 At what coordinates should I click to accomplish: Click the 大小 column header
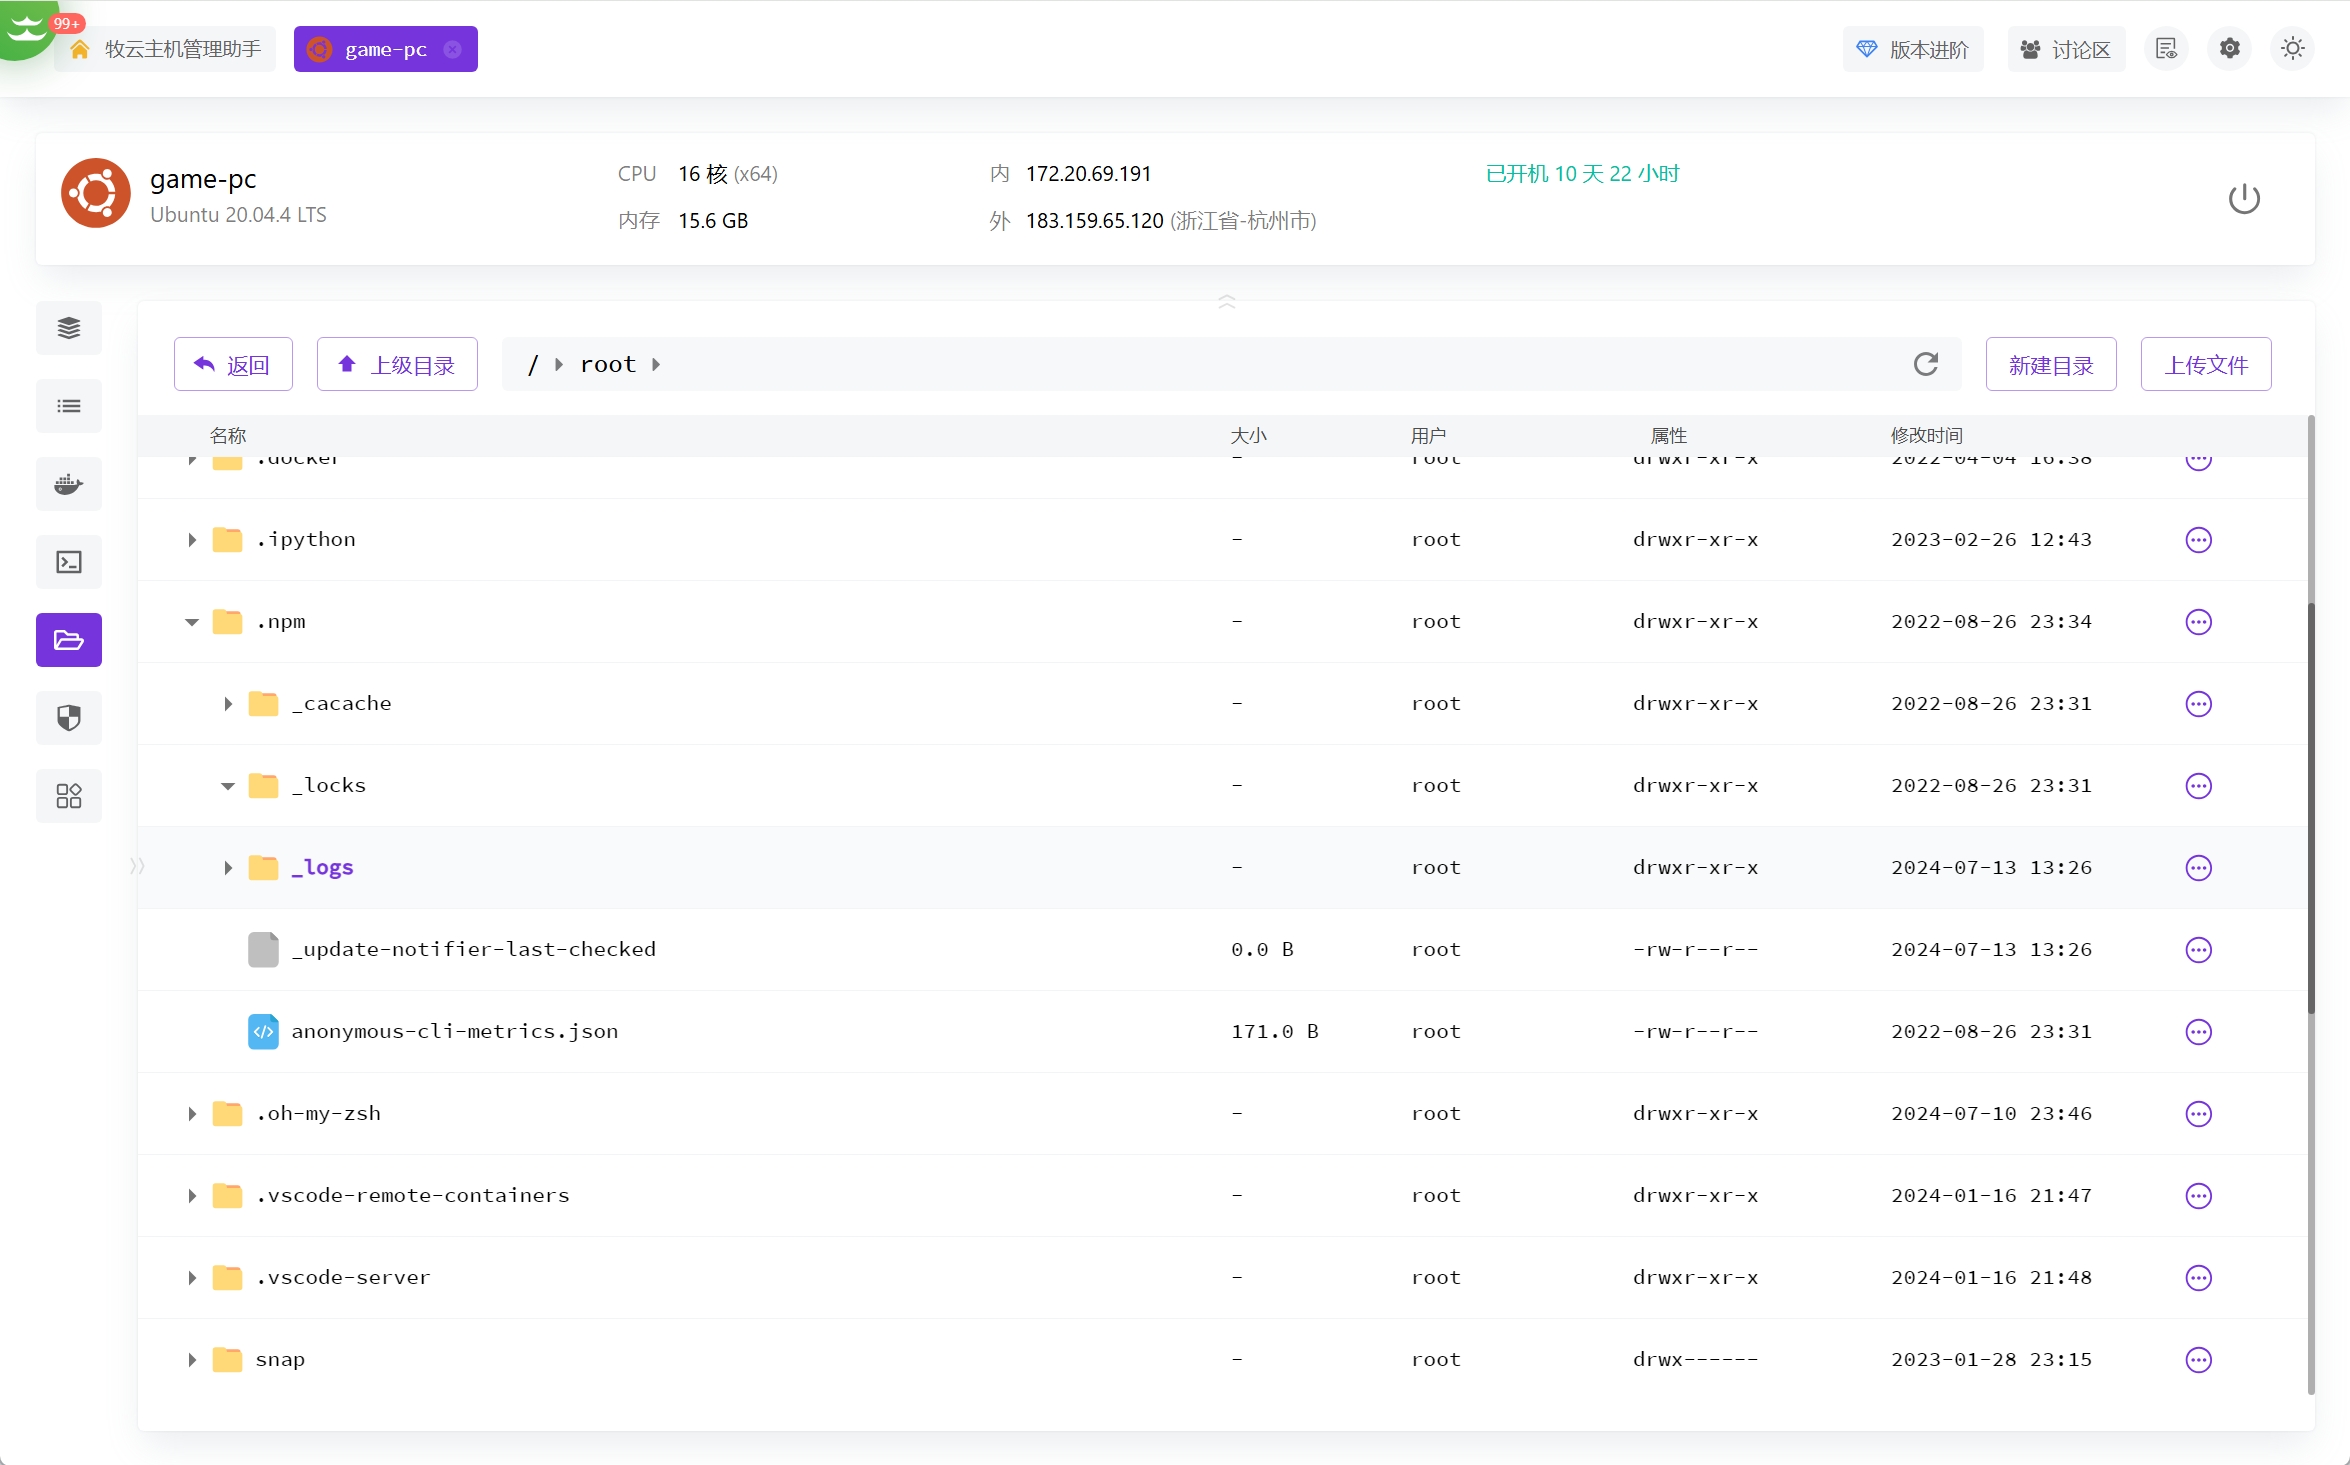1248,435
